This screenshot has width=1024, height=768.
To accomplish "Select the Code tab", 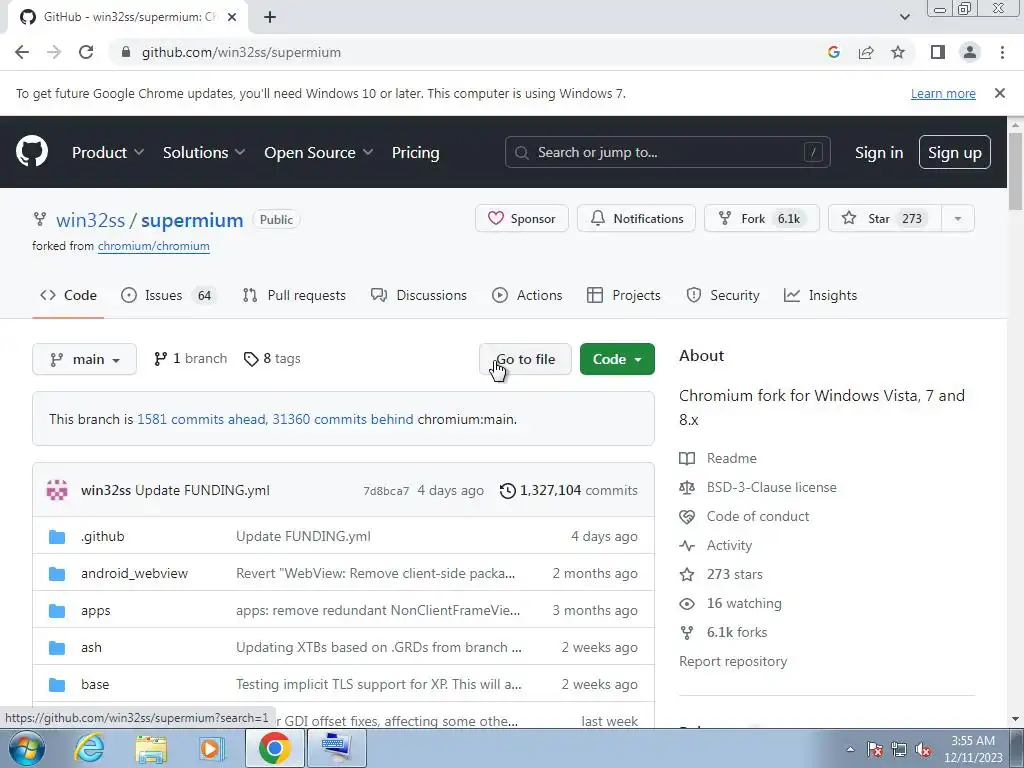I will (x=68, y=295).
